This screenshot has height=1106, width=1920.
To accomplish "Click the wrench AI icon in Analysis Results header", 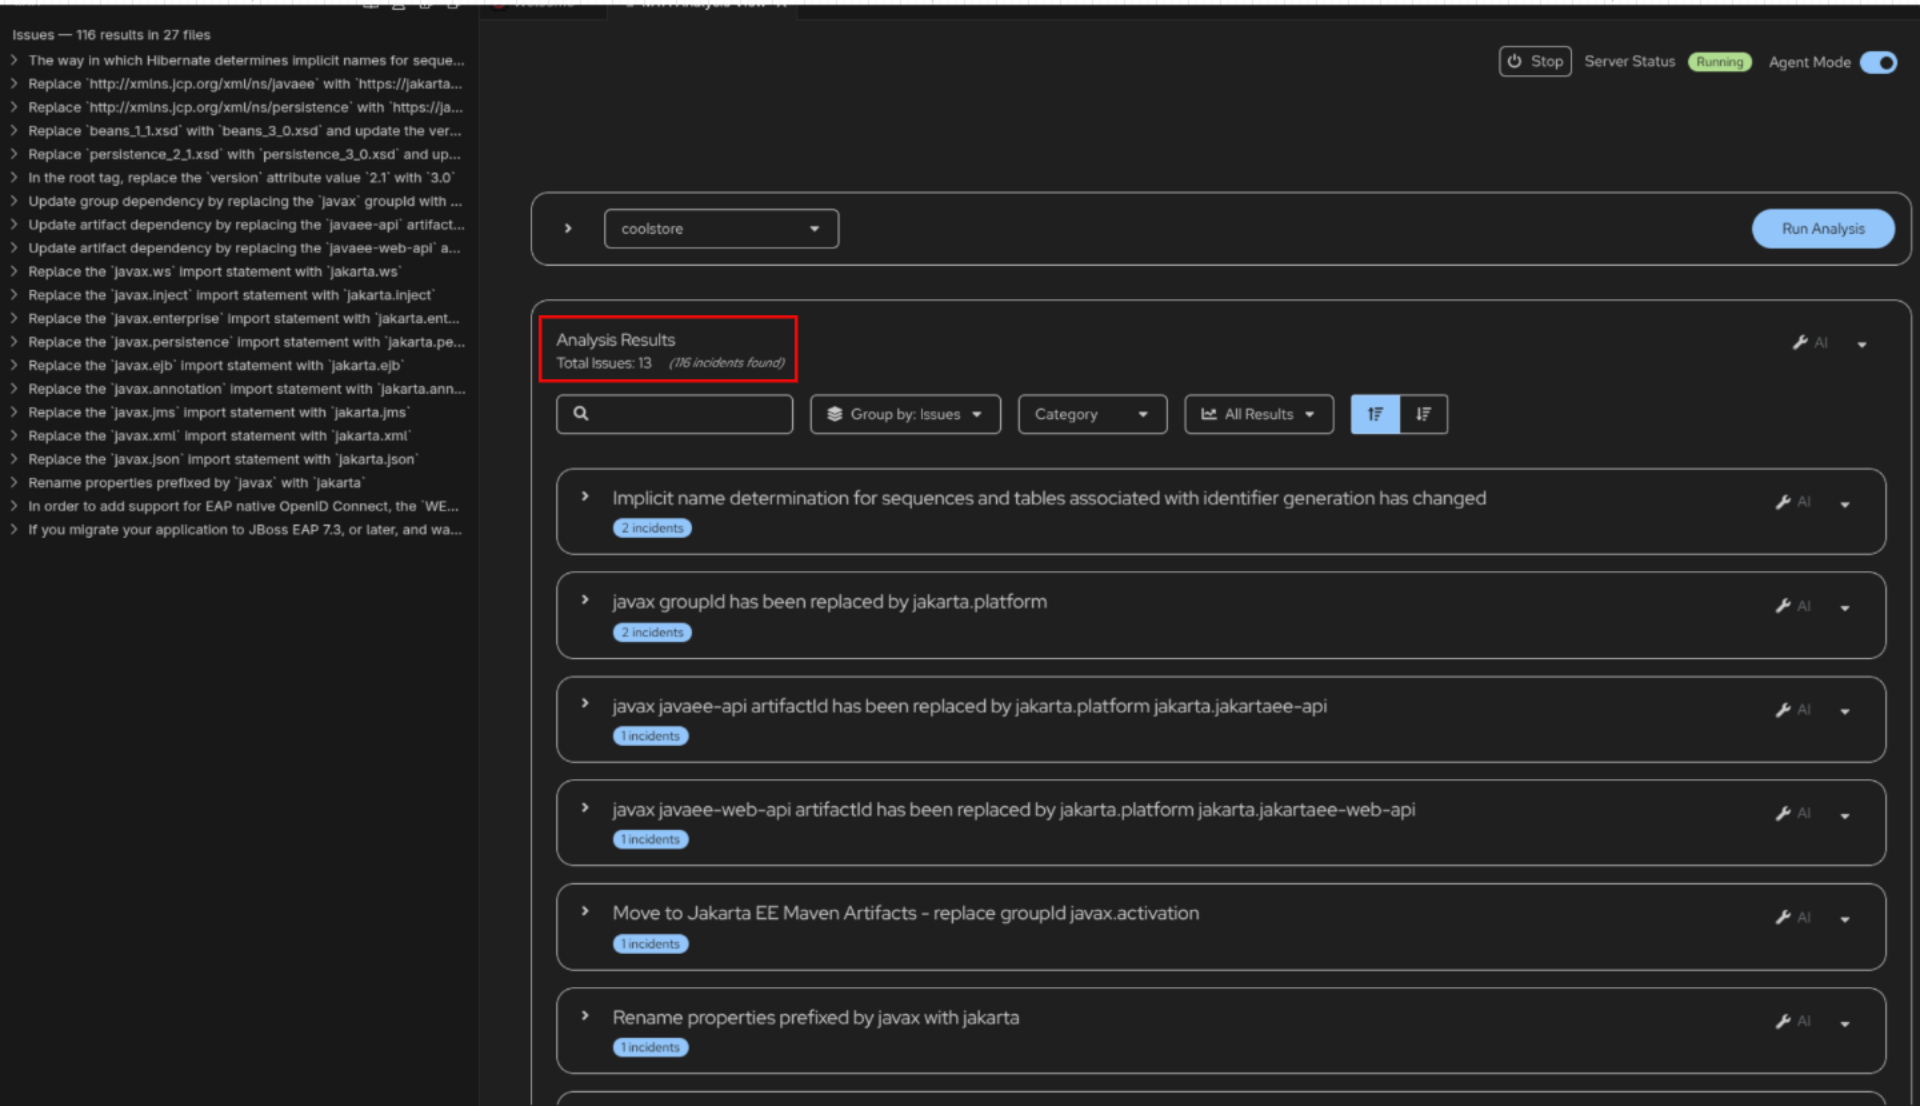I will (1810, 343).
